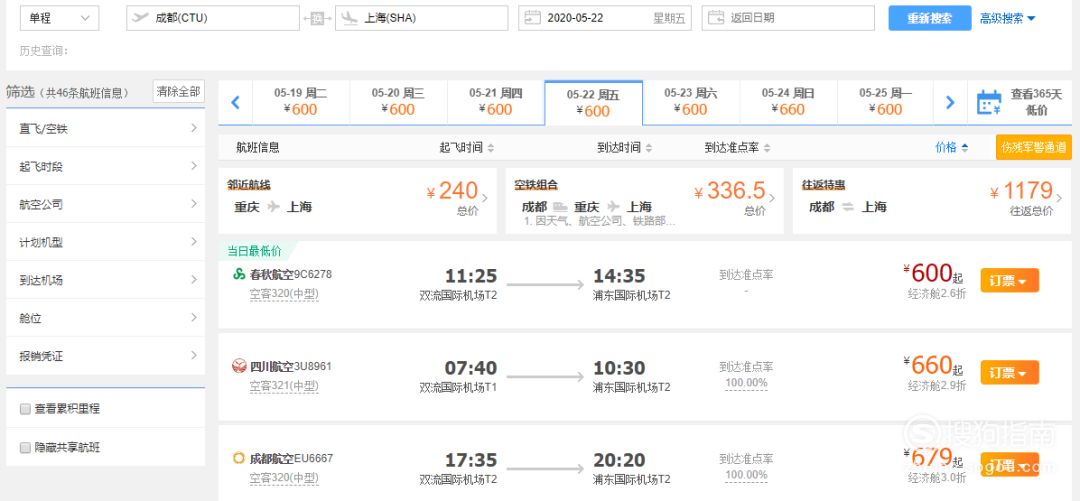The width and height of the screenshot is (1080, 501).
Task: Select the 05-20 周三 date tab
Action: point(398,102)
